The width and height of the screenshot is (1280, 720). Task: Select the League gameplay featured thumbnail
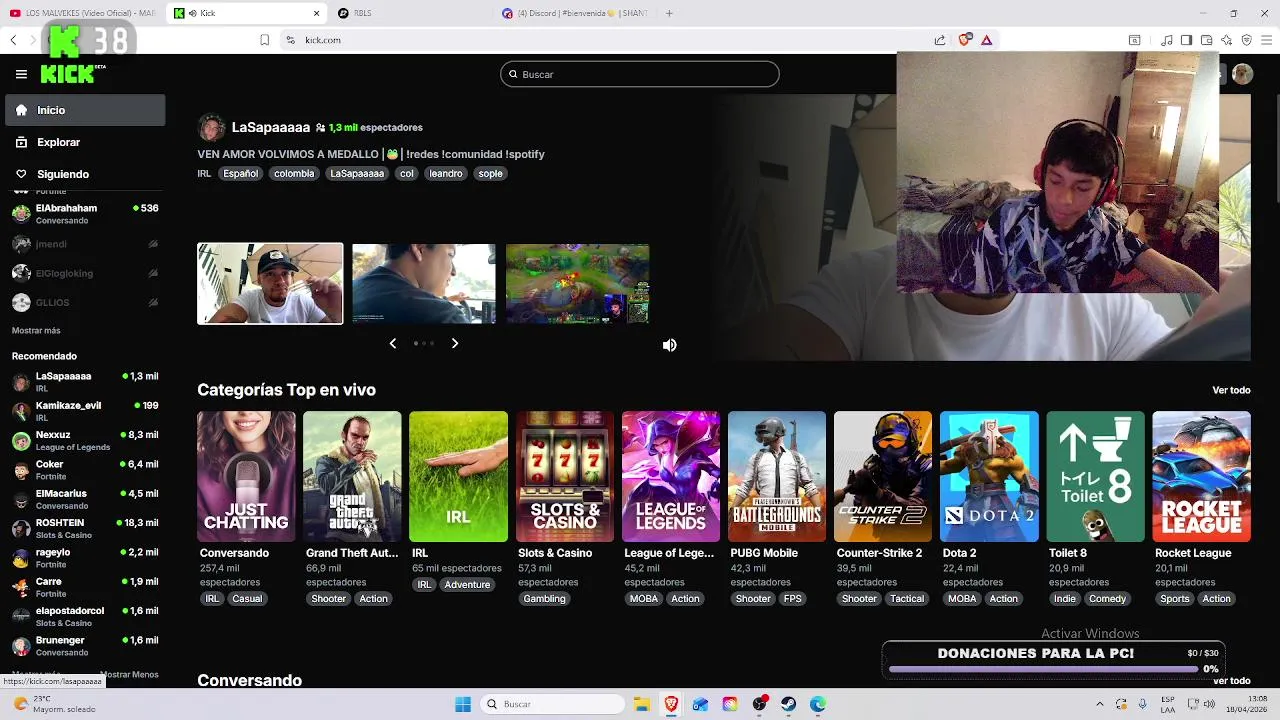click(x=578, y=284)
